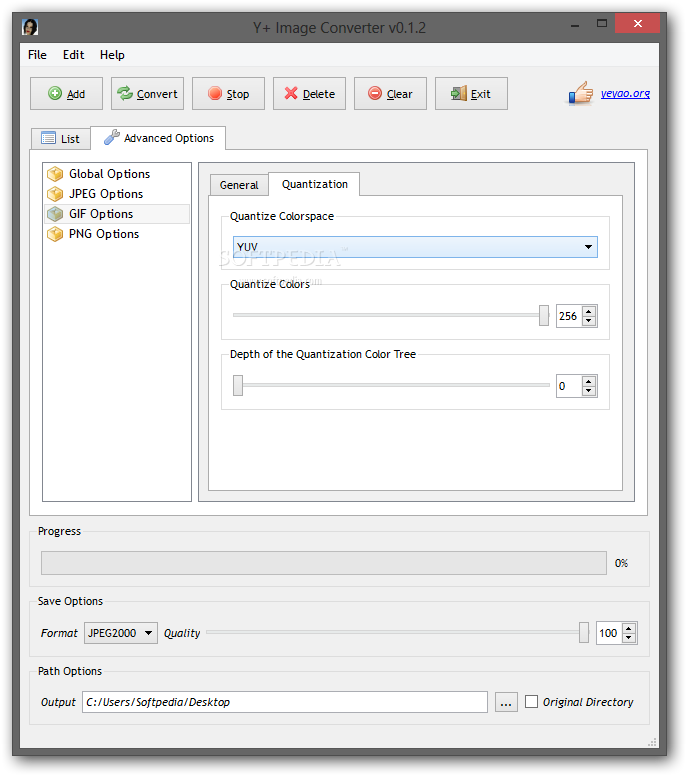Enable the Original Directory checkbox
Screen dimensions: 687x776
click(x=531, y=701)
